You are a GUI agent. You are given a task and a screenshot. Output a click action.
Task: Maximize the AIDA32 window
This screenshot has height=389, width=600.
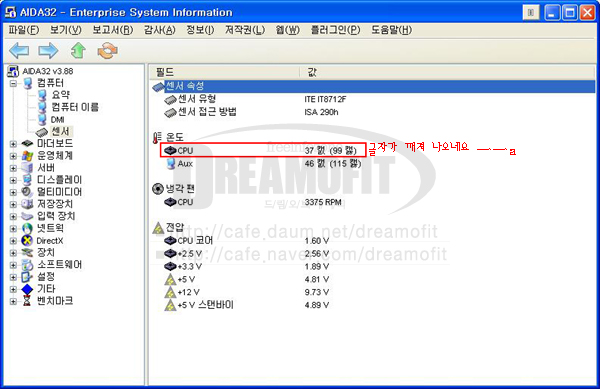tap(570, 13)
